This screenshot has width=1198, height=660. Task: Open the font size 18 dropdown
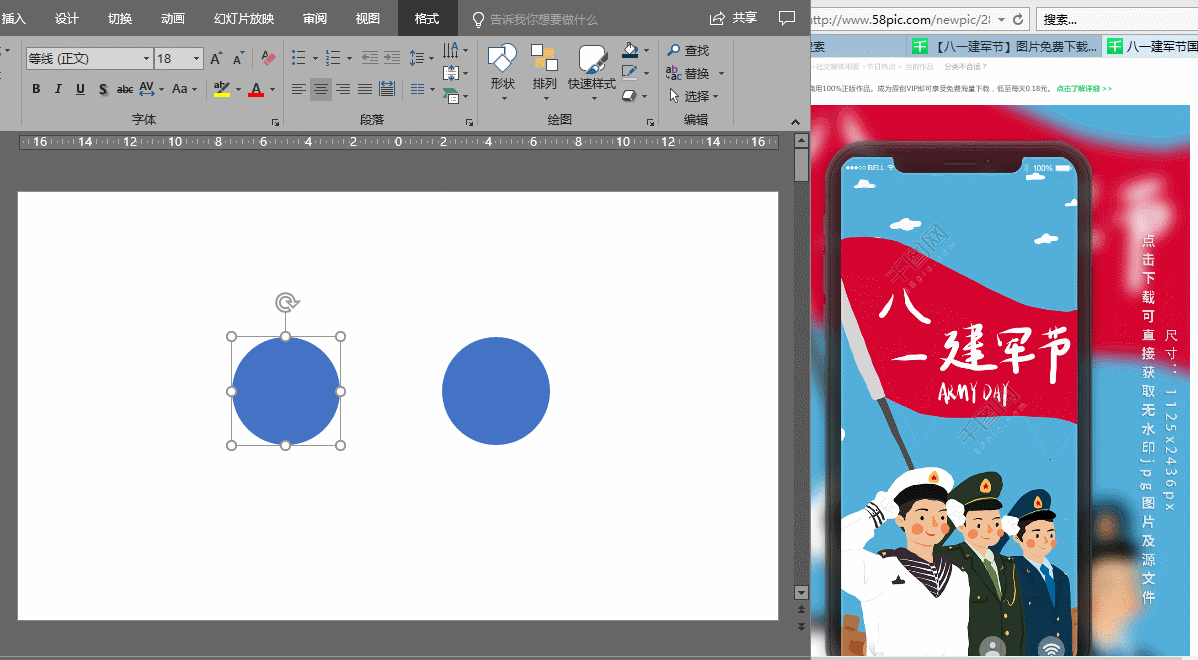pos(196,59)
